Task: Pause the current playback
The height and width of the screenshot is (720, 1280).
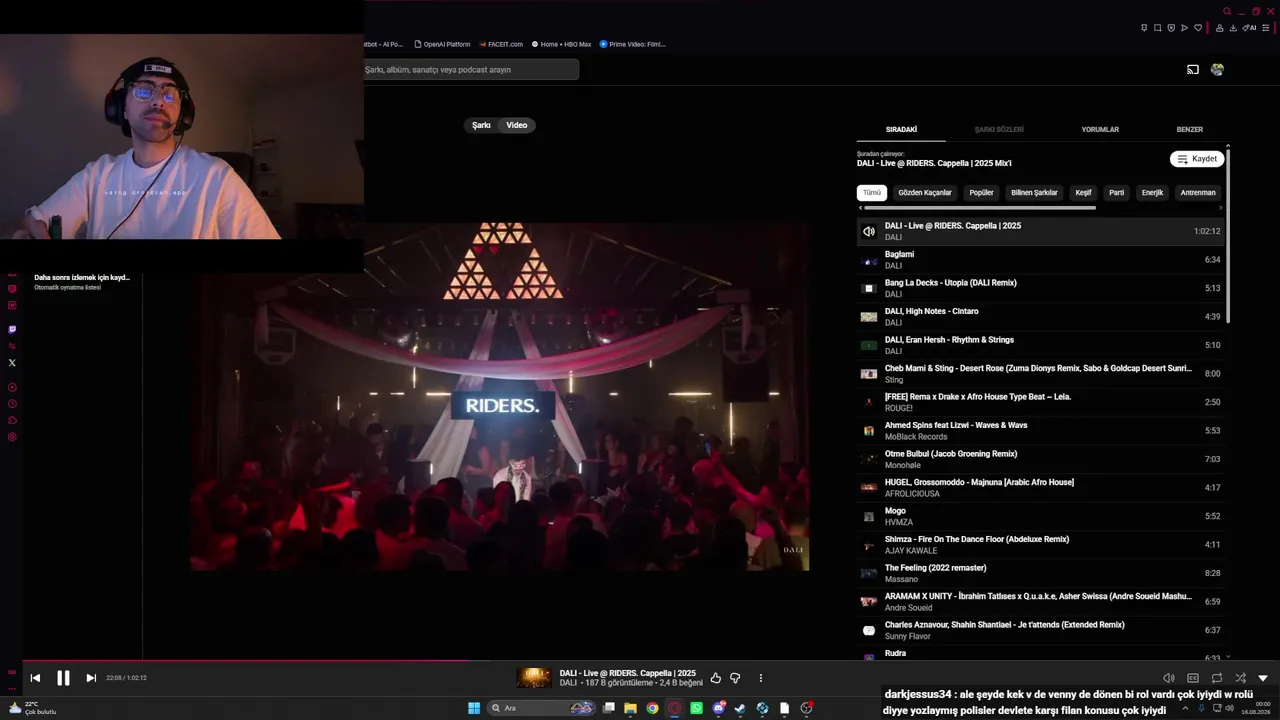Action: tap(63, 678)
